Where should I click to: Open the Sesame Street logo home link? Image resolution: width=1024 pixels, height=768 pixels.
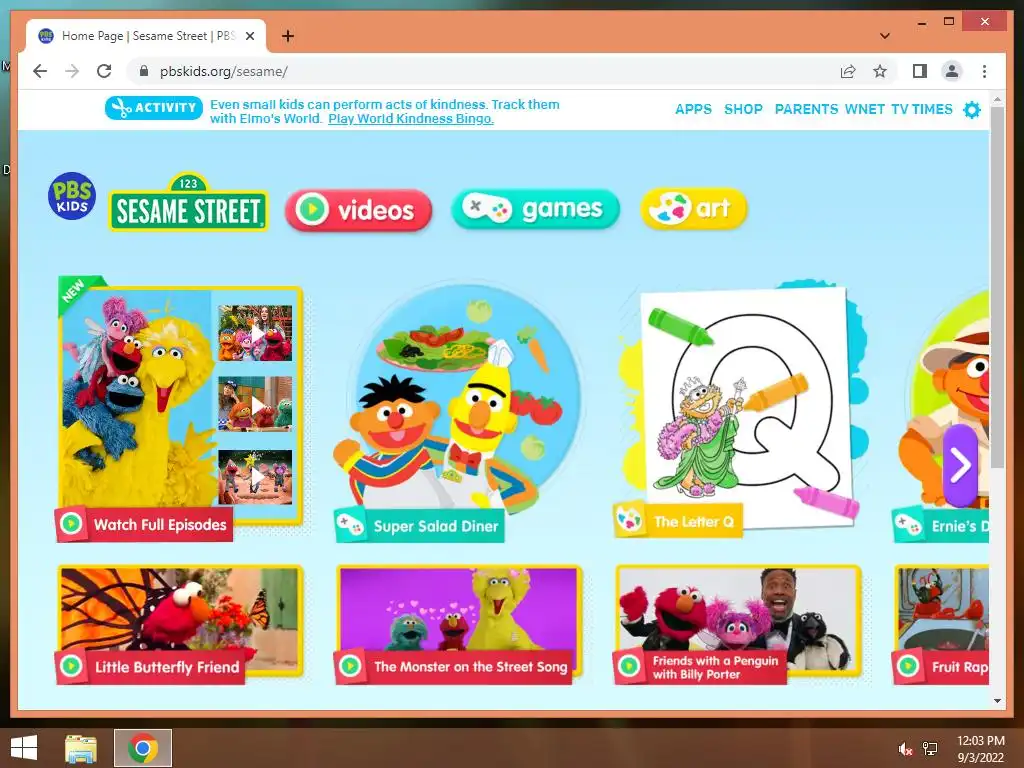(188, 203)
